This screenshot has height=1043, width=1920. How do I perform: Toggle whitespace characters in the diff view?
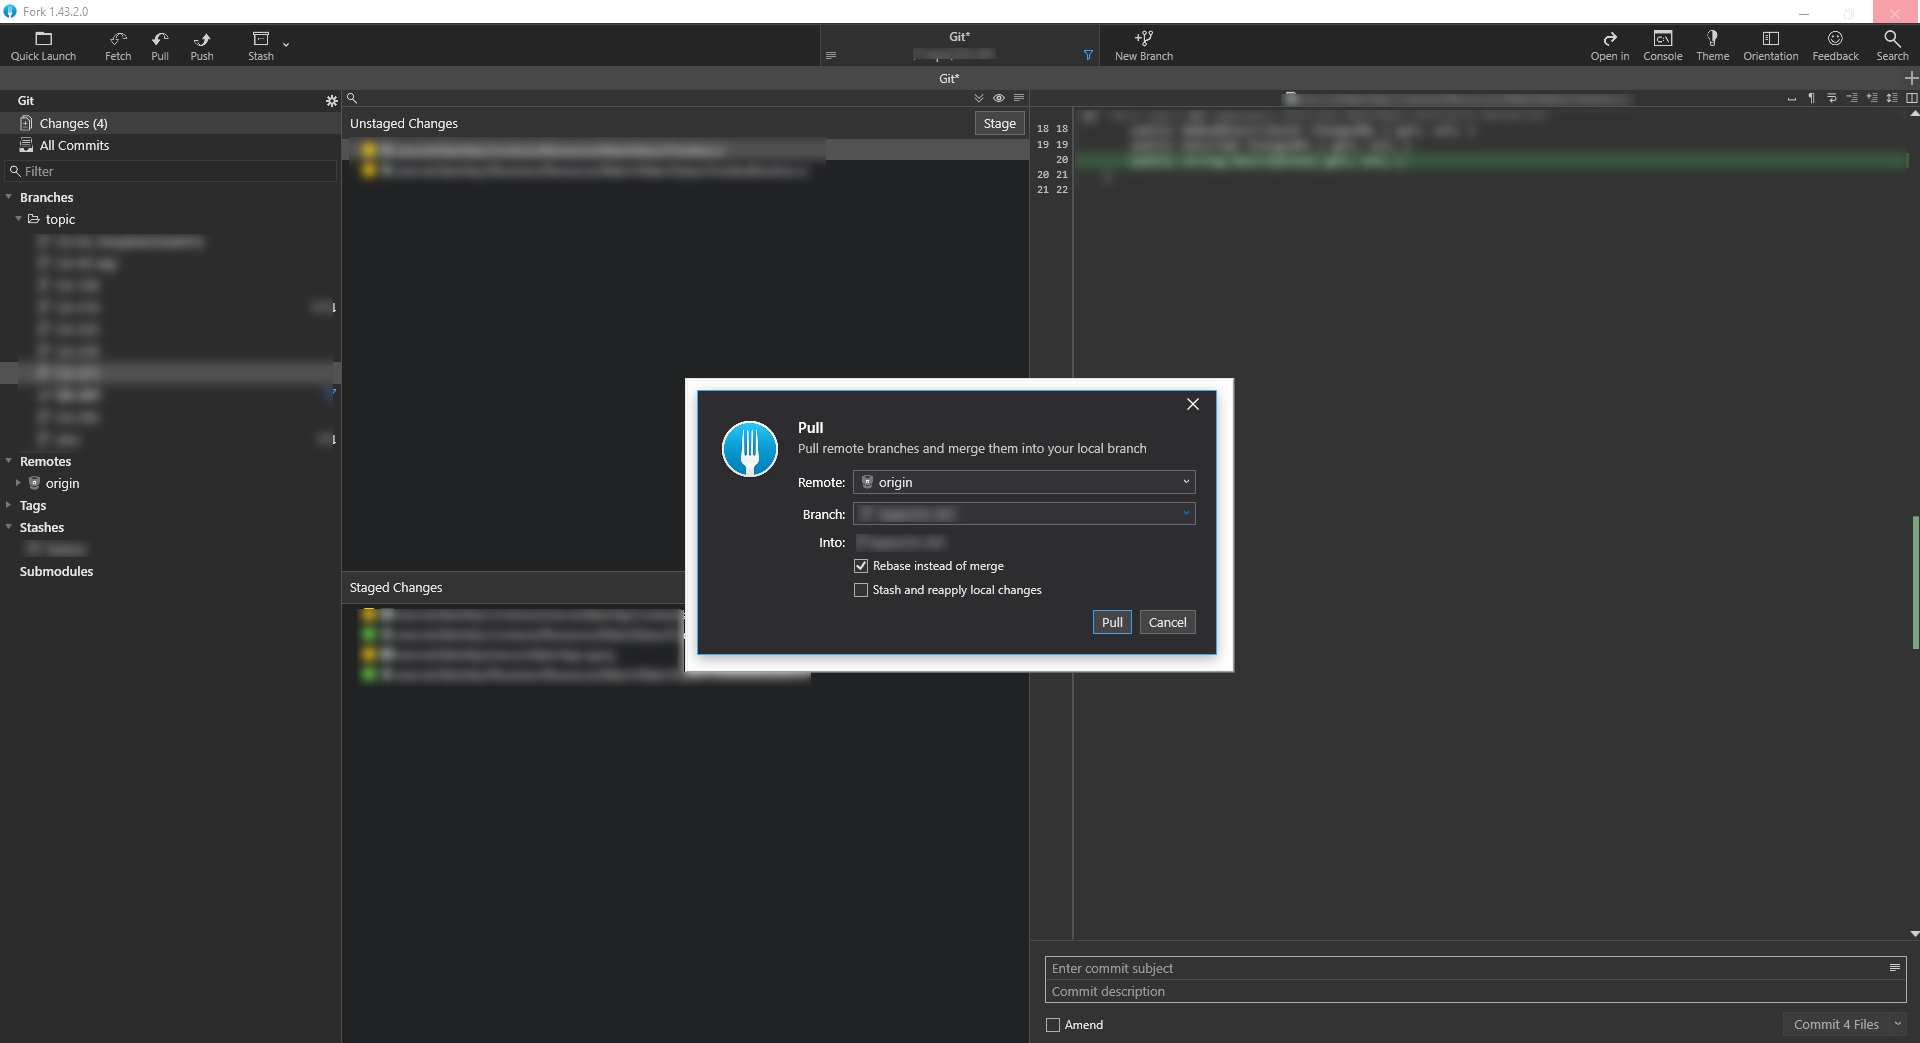[x=1812, y=97]
